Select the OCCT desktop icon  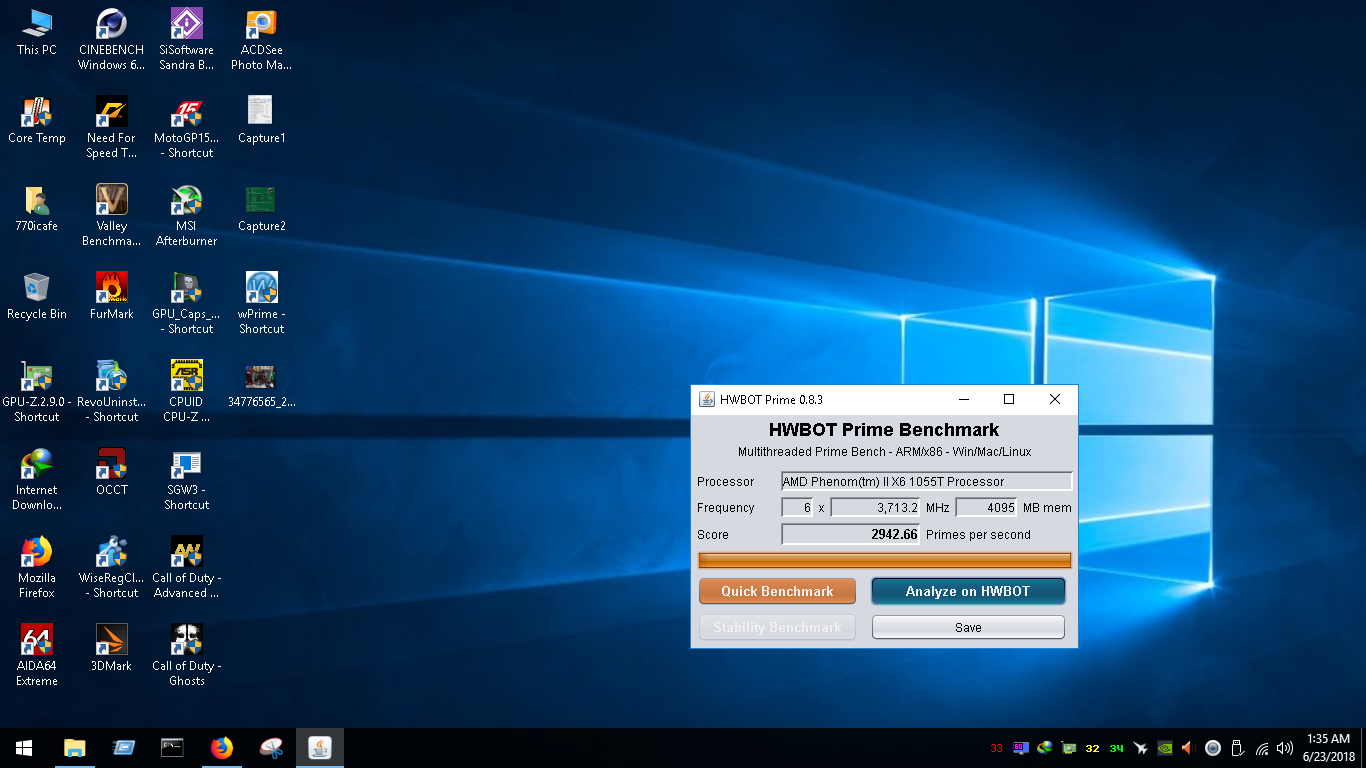click(x=111, y=472)
